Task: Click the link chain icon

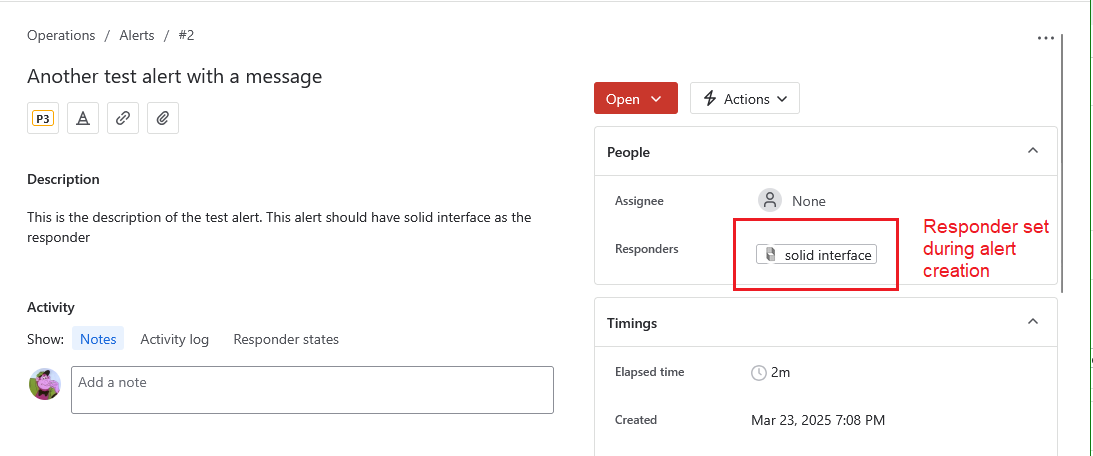Action: point(123,118)
